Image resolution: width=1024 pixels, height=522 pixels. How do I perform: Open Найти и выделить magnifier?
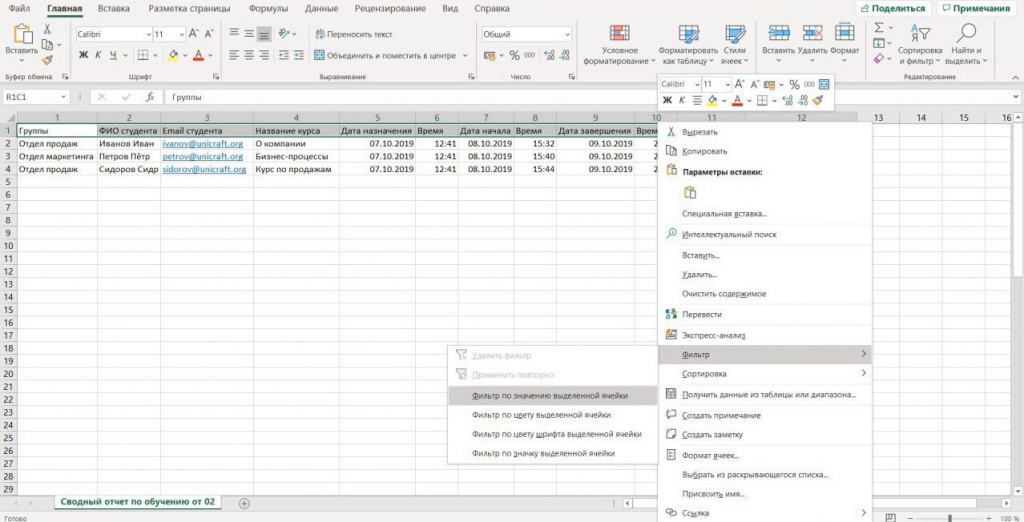[x=967, y=44]
